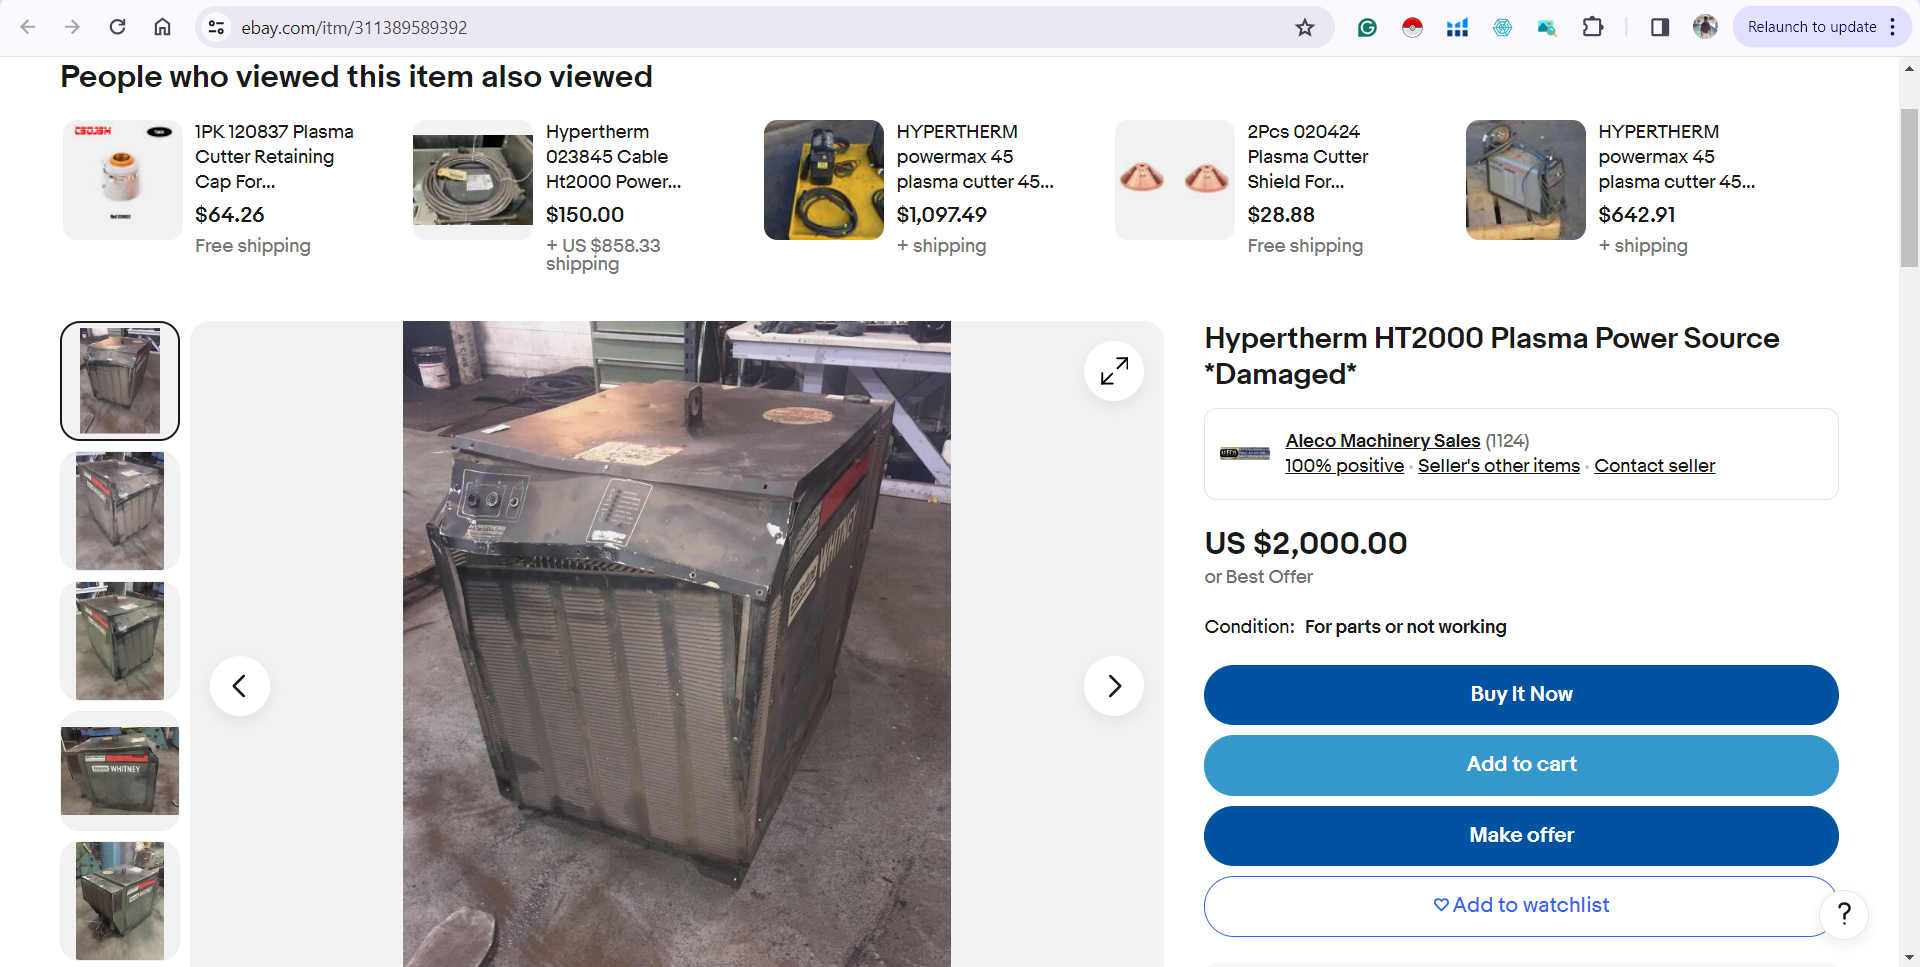Screen dimensions: 1920x967
Task: Open 1PK 120837 Plasma Cutter Retaining Cap listing
Action: click(274, 157)
